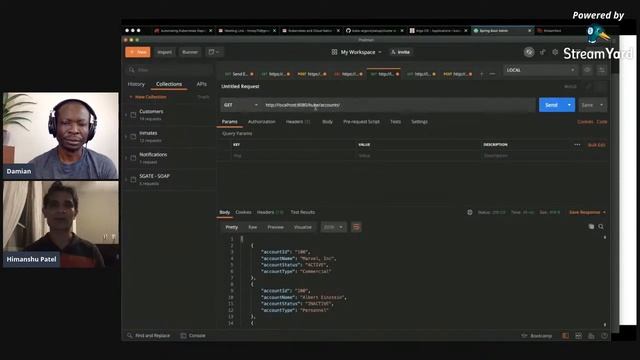Select the Tests request tab
Screen dimensions: 640x360
point(396,122)
